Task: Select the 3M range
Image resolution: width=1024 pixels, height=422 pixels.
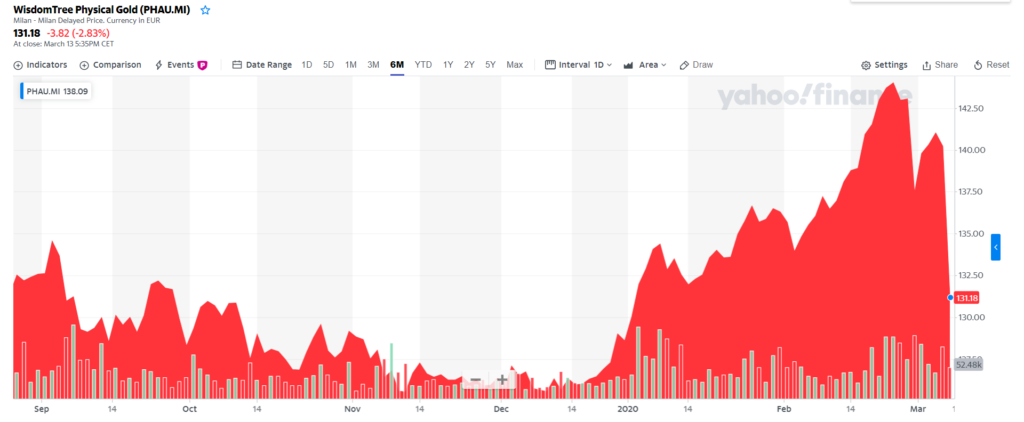Action: pyautogui.click(x=374, y=65)
